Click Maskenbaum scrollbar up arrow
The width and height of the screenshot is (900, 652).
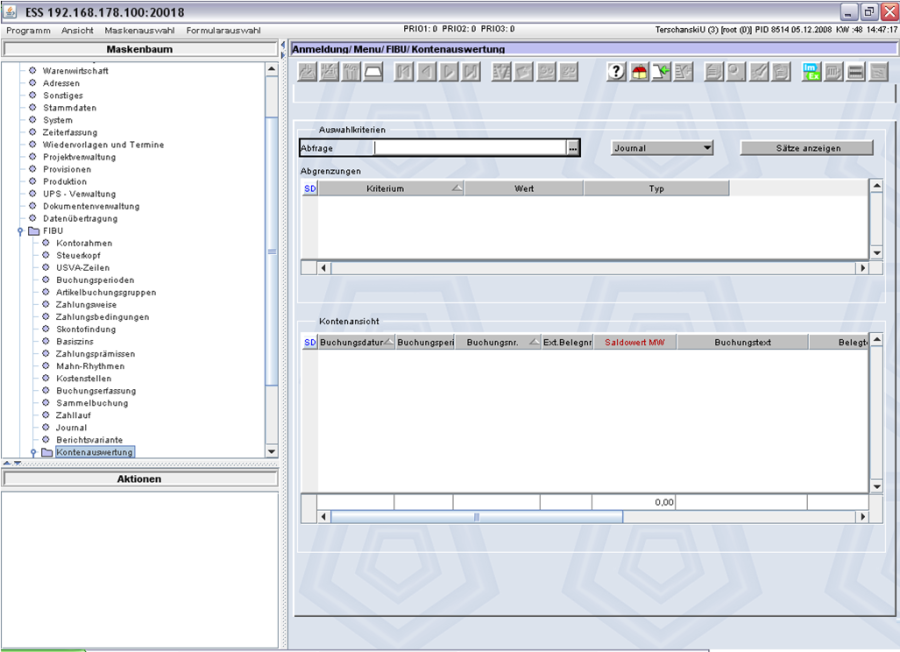272,69
